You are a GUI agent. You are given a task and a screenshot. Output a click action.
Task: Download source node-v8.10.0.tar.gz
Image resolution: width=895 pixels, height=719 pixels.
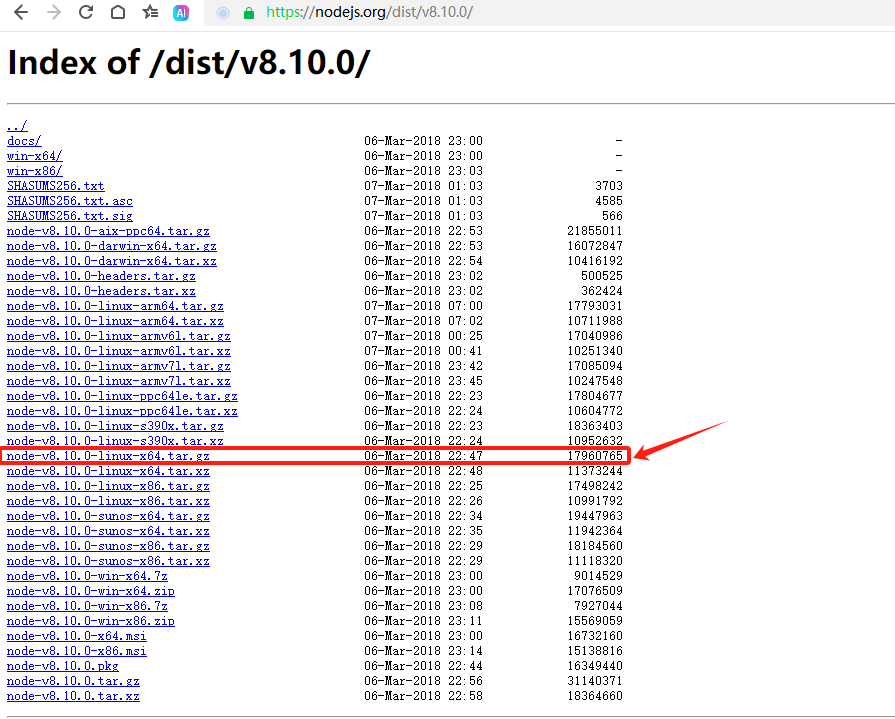[73, 681]
